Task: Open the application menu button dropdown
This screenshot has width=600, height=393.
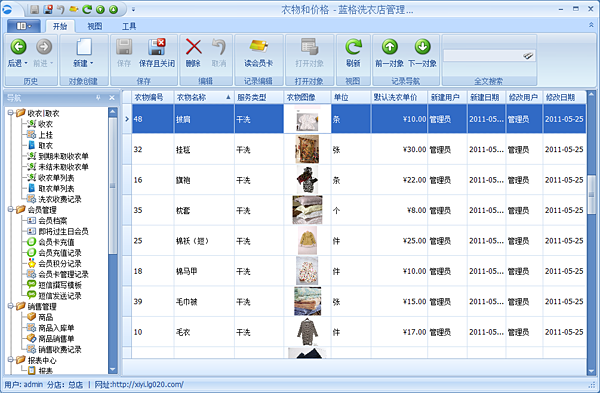Action: point(23,26)
